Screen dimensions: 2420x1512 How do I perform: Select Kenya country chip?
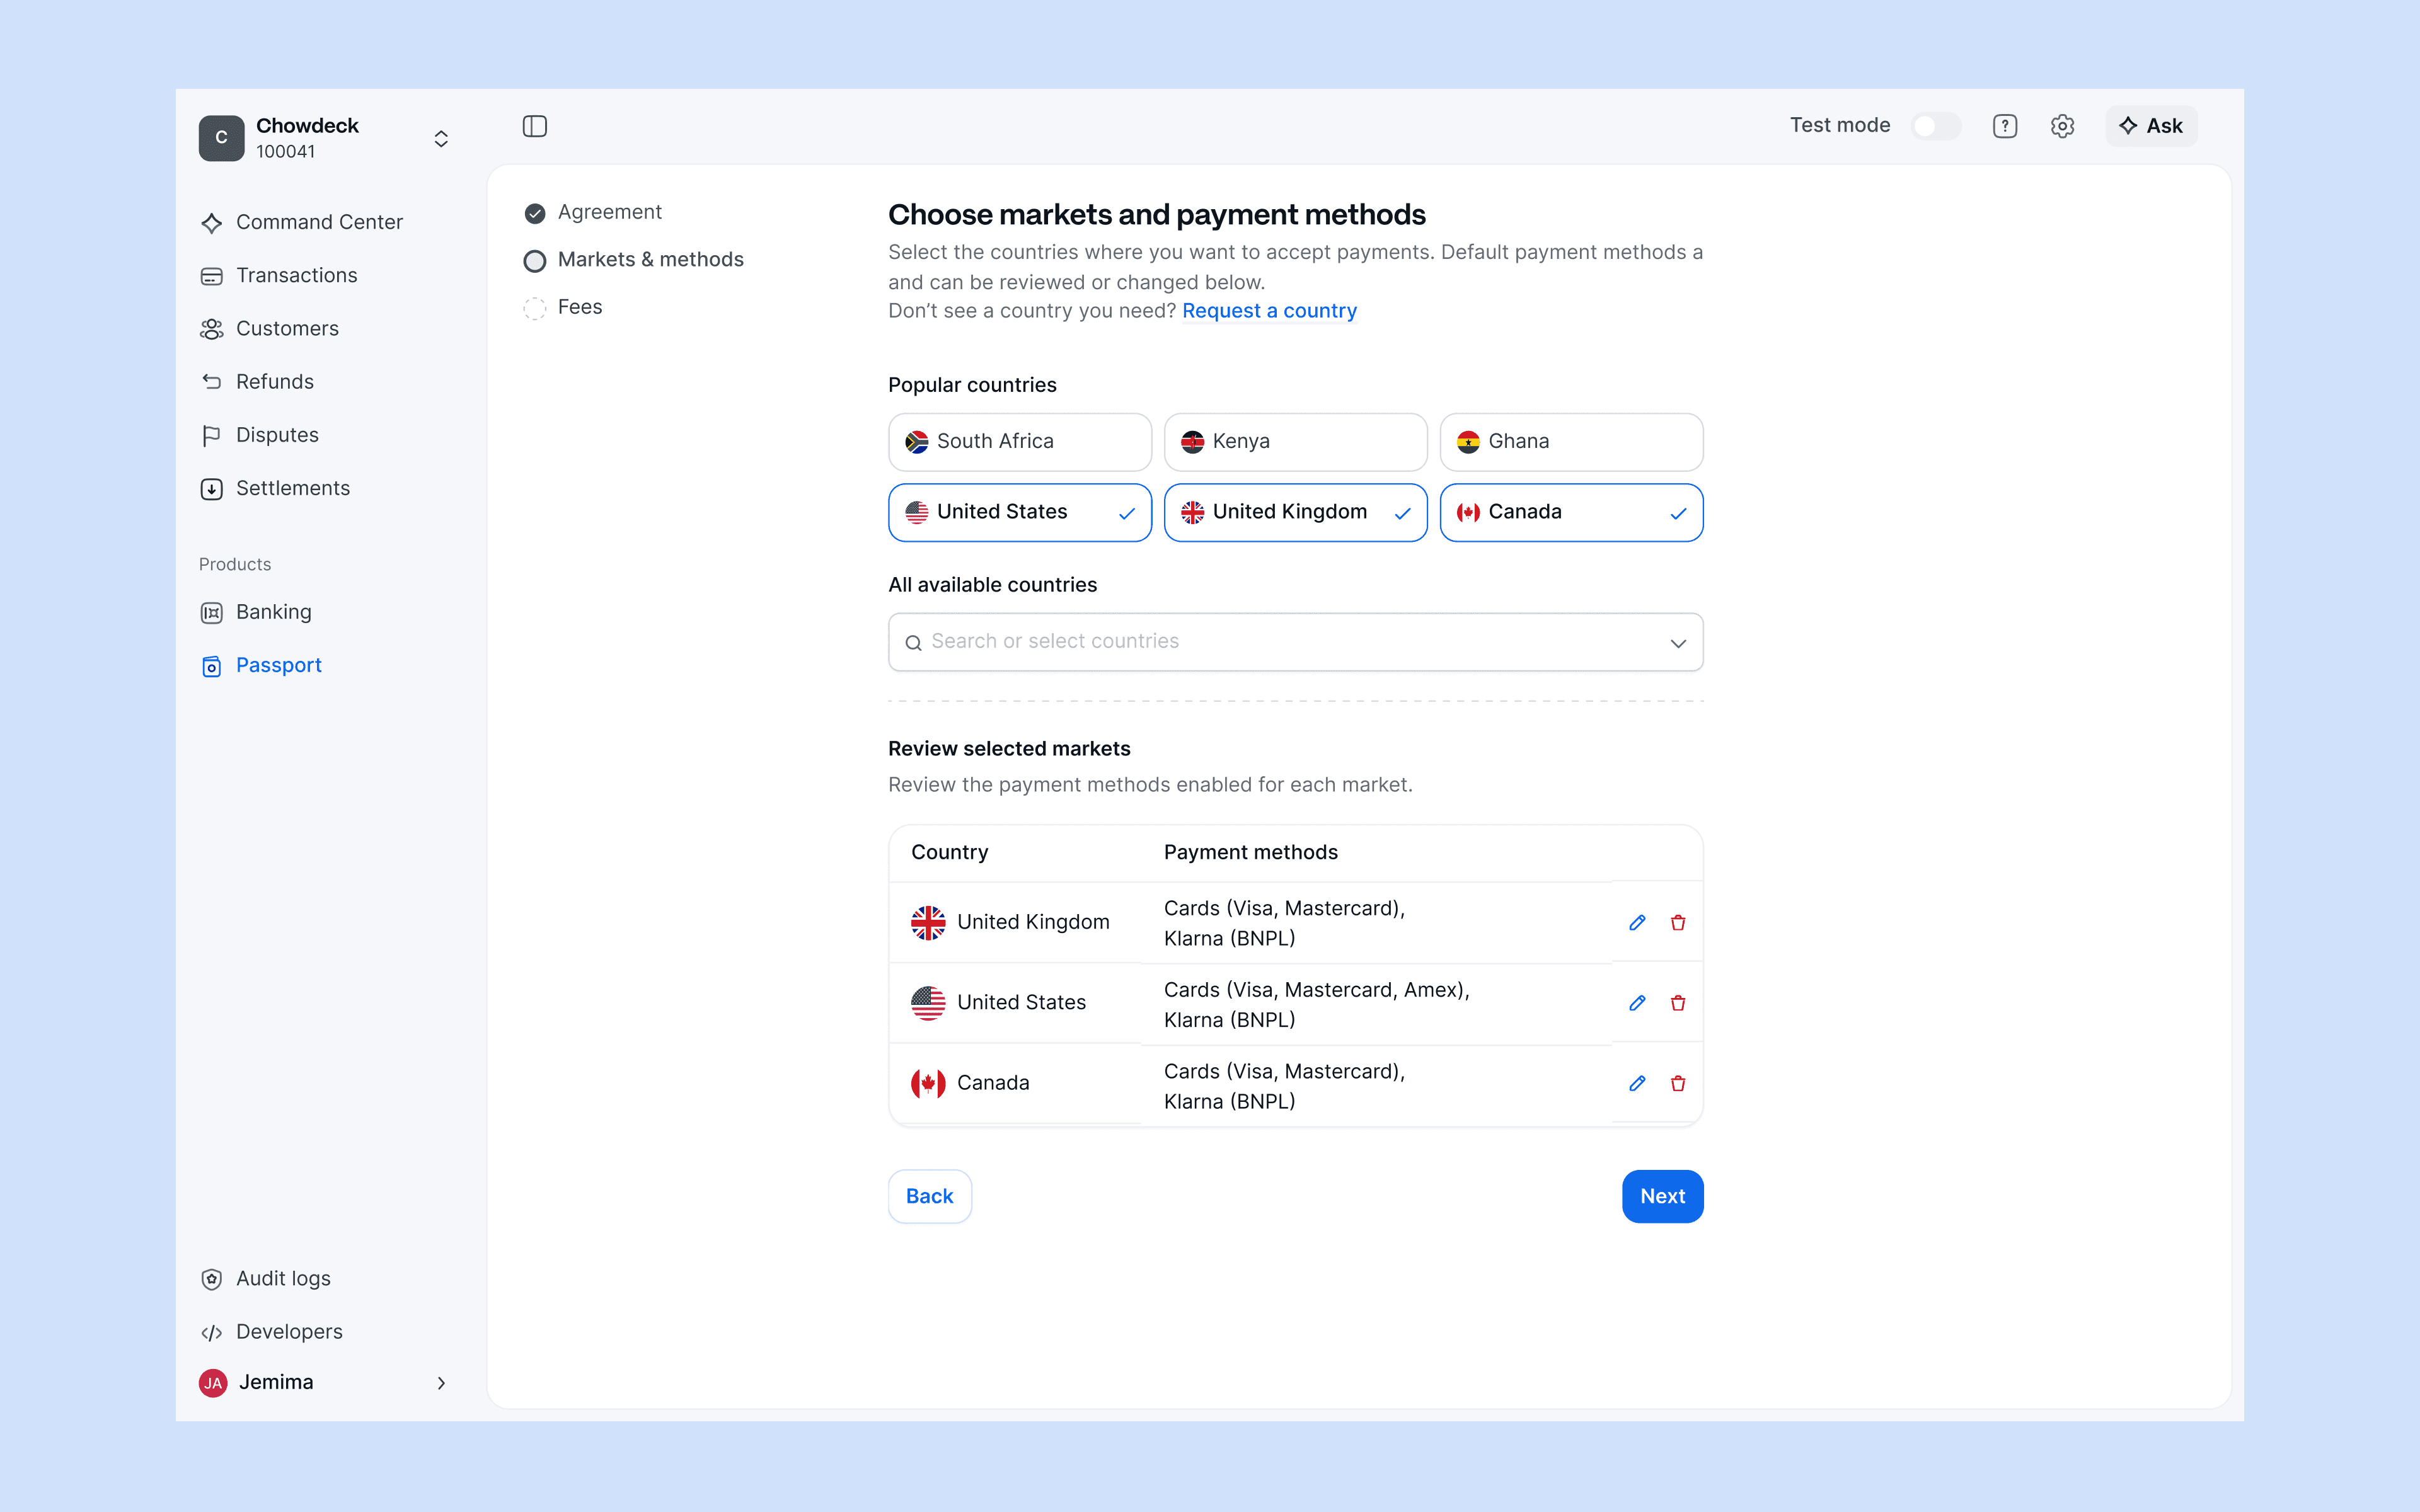point(1295,441)
